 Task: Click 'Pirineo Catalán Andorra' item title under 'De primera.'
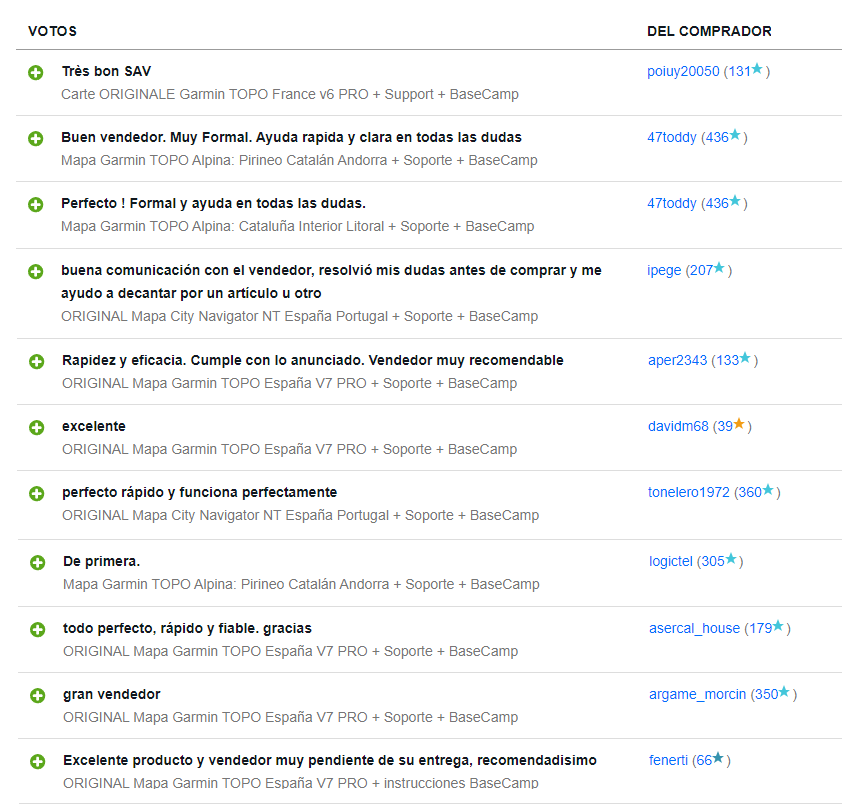point(301,584)
